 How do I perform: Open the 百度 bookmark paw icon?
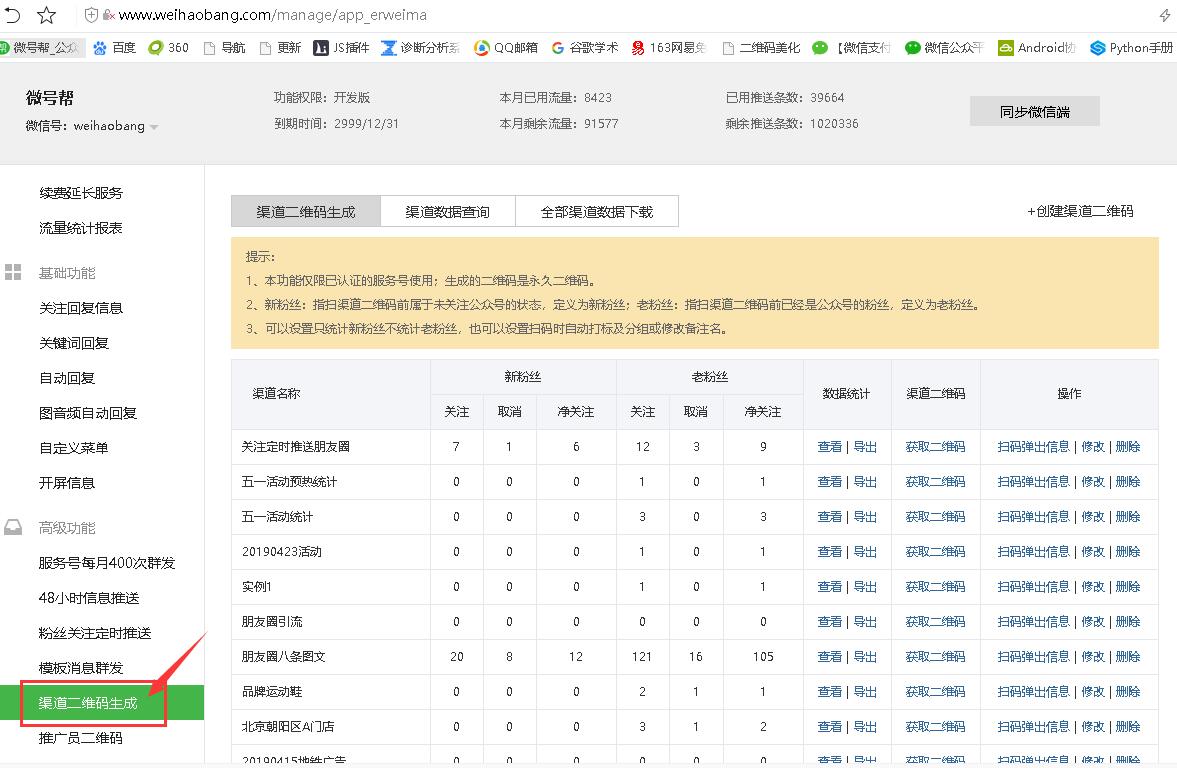[100, 47]
